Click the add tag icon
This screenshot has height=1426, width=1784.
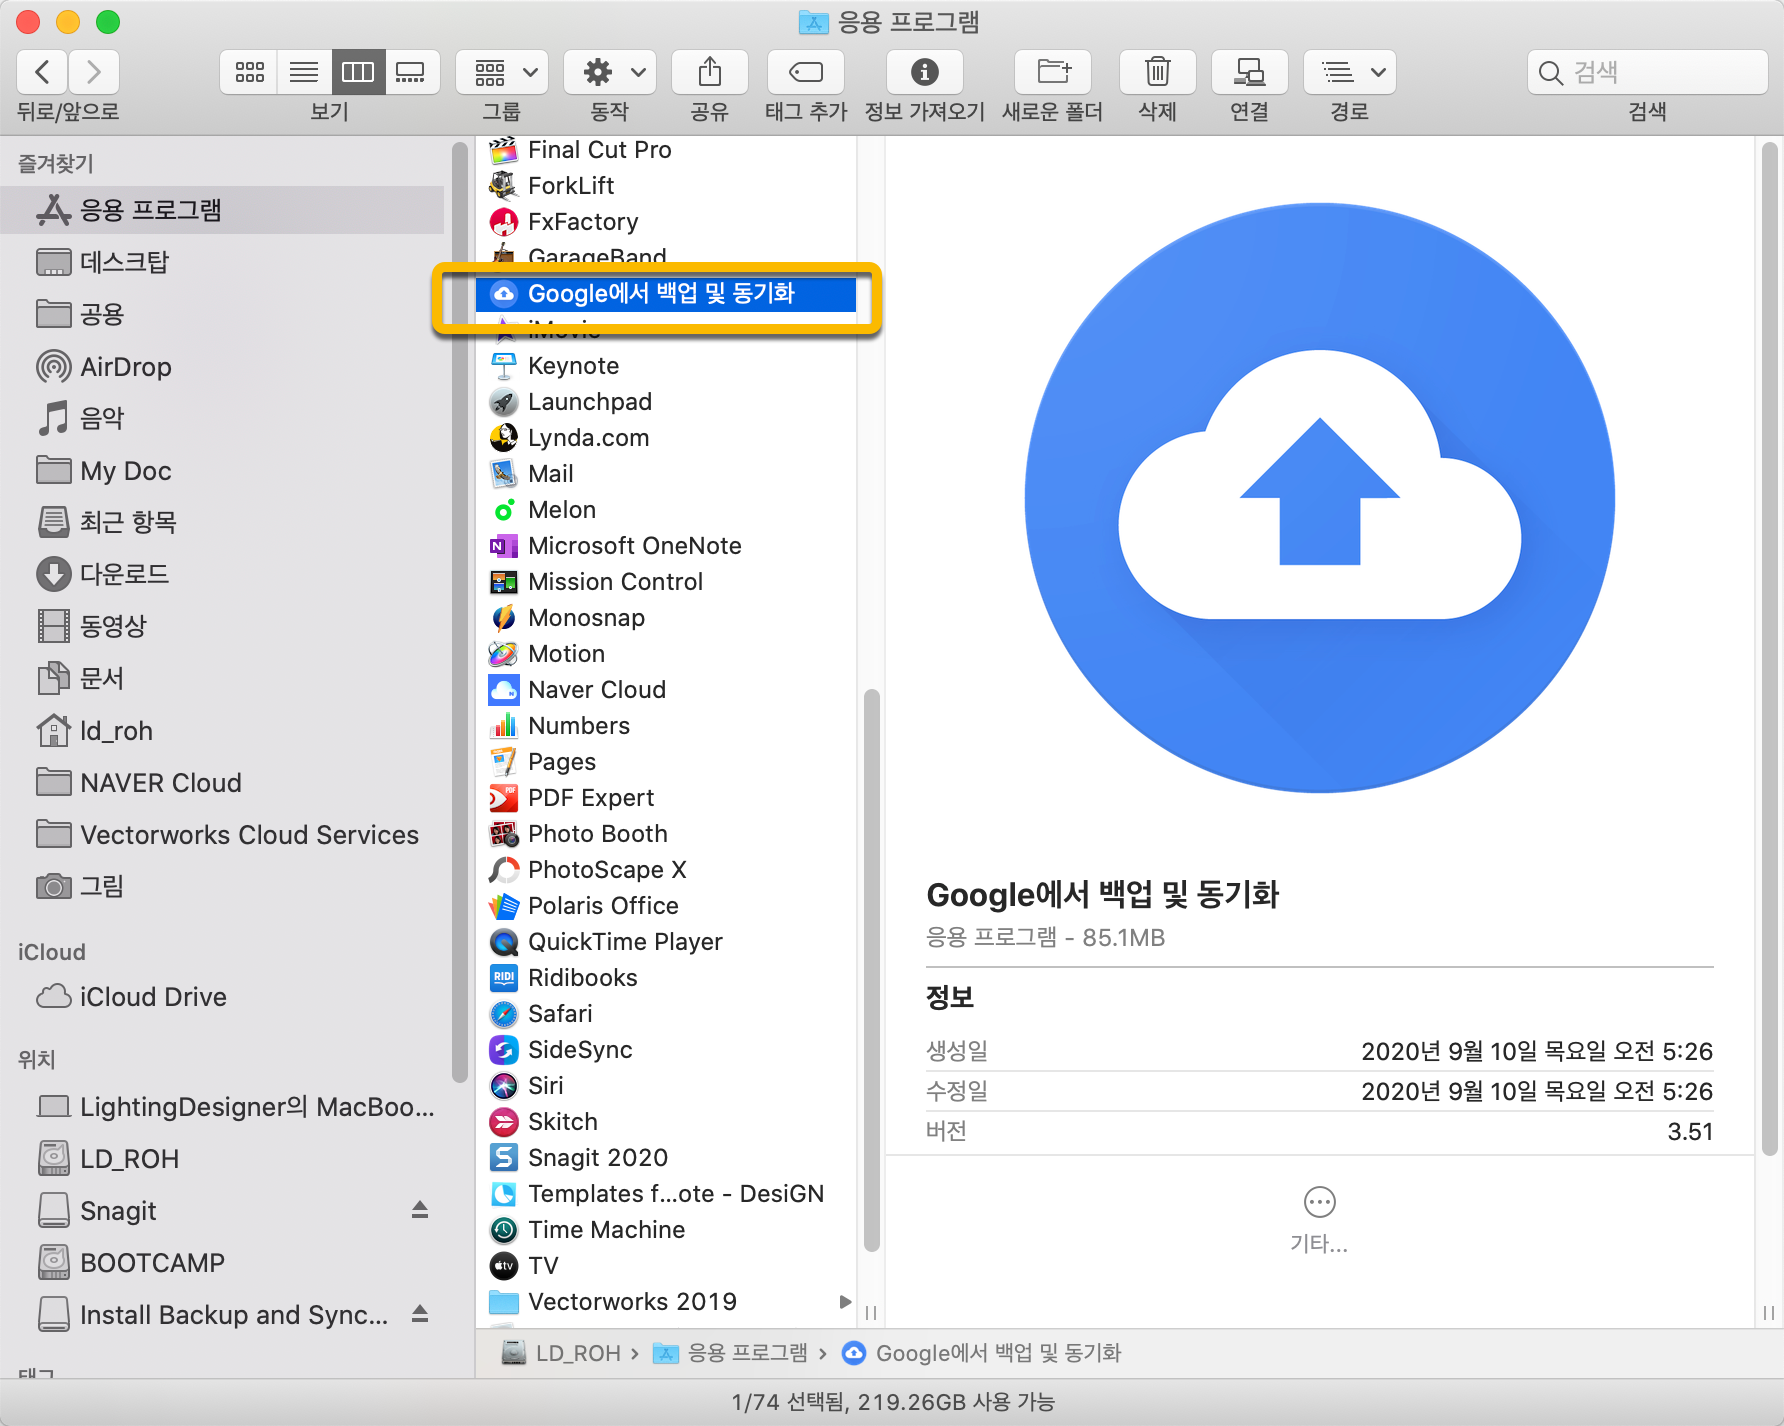[806, 72]
